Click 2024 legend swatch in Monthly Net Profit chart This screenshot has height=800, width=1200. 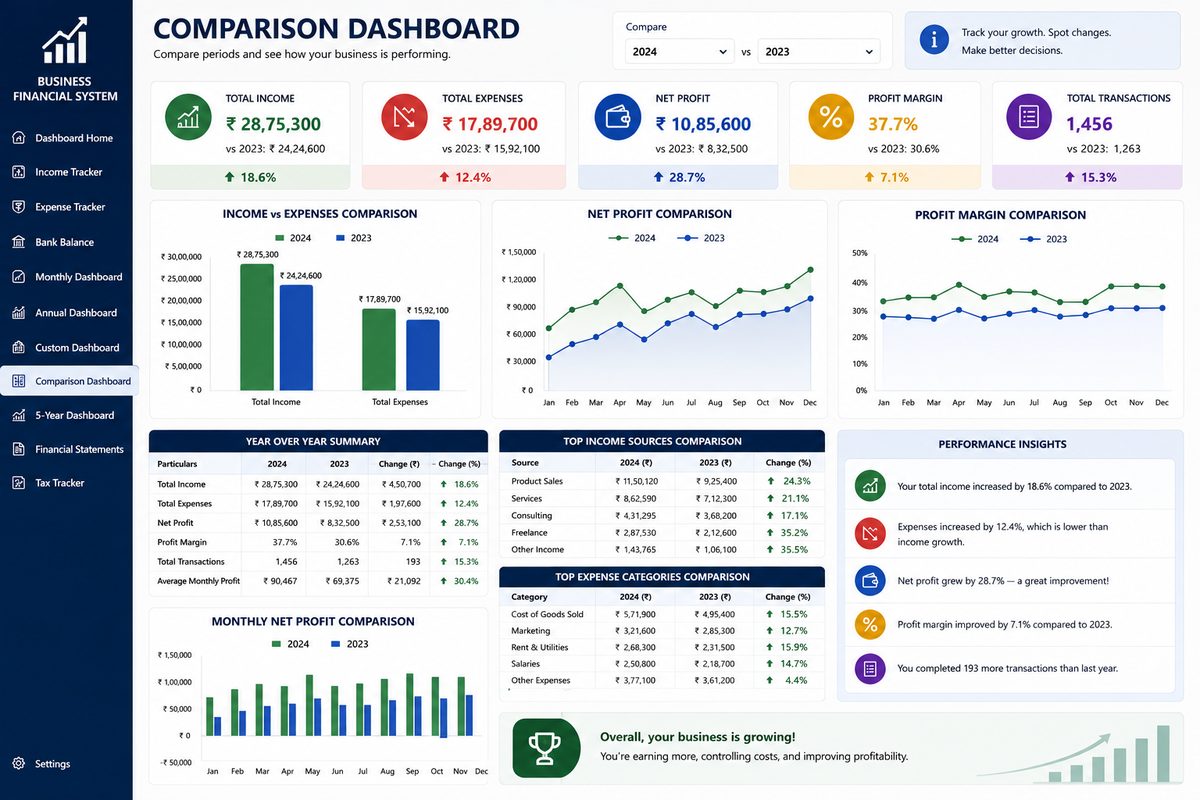(x=276, y=644)
